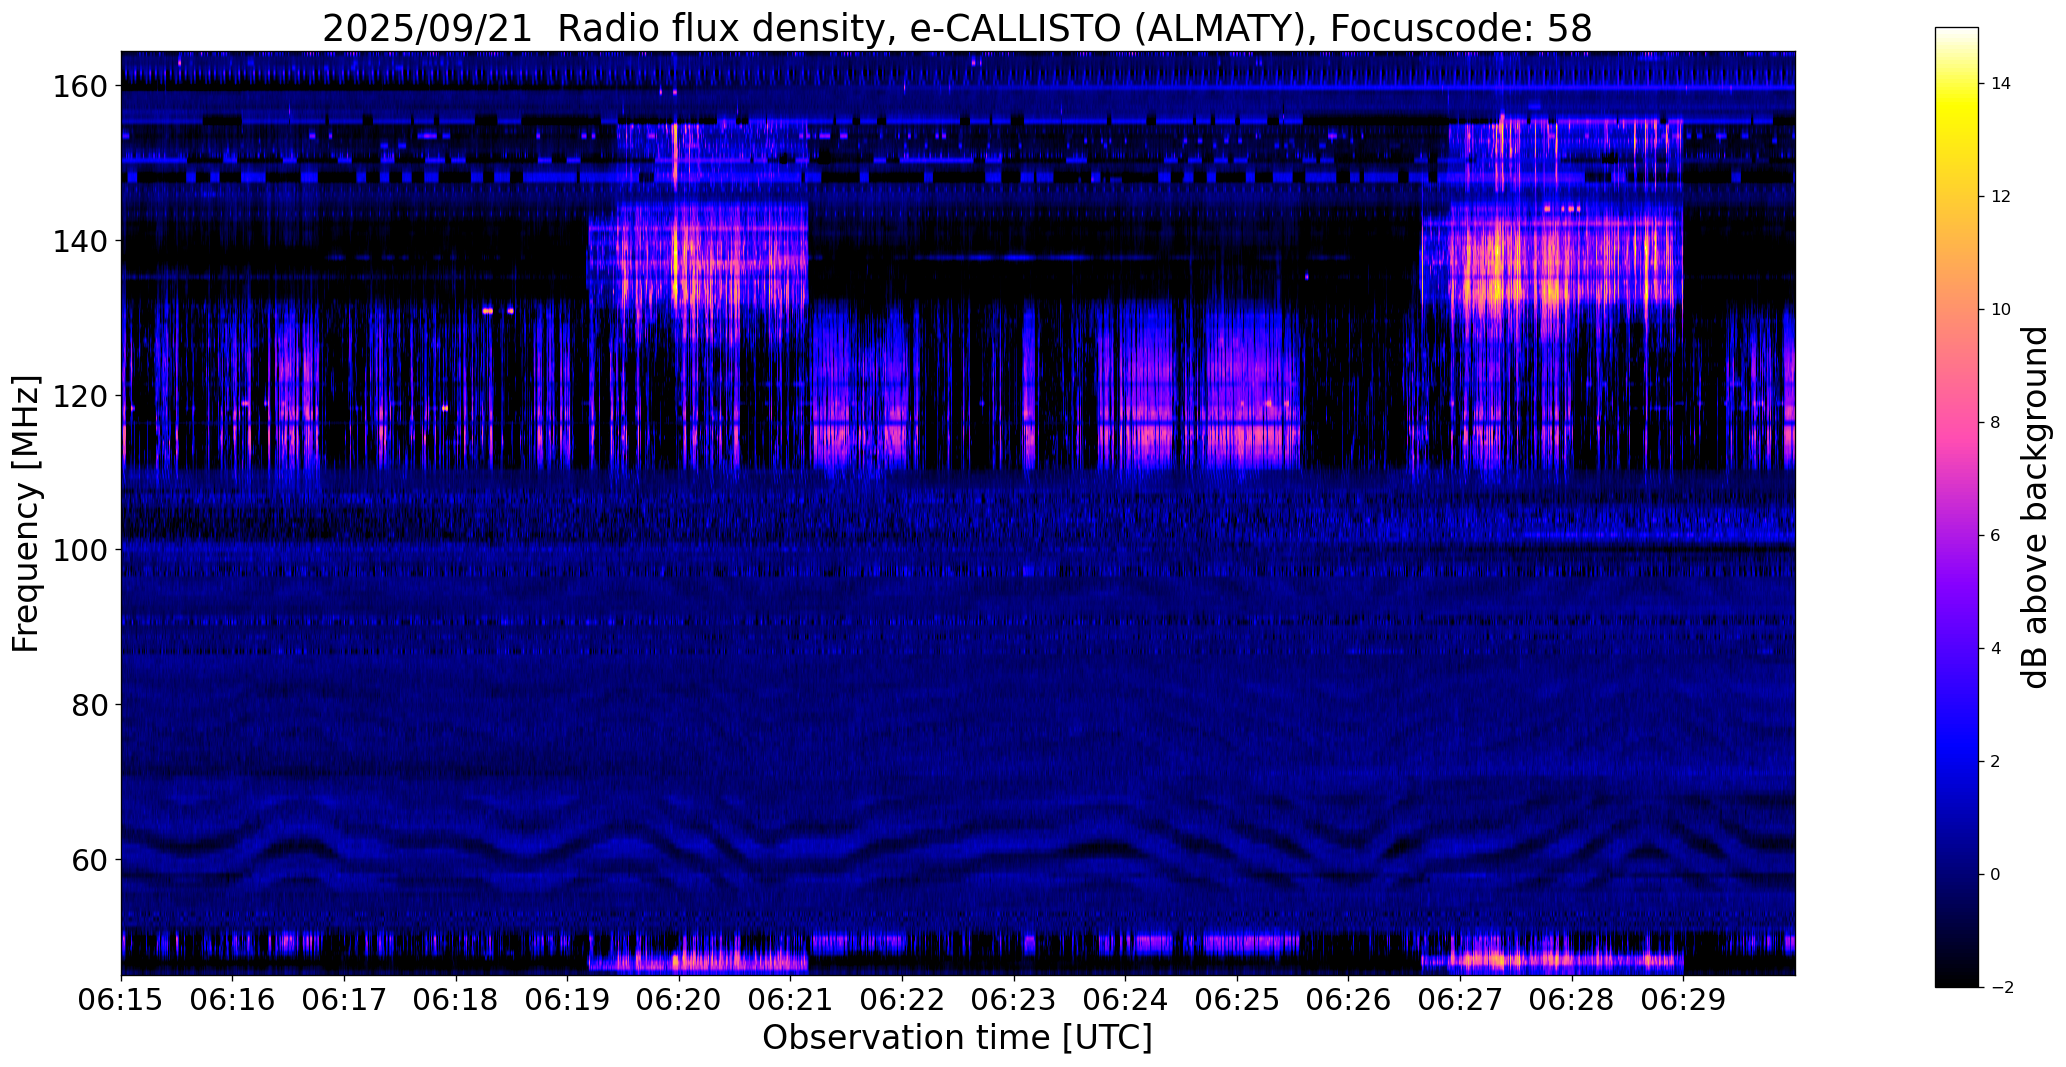Click the "Frequency [MHz]" axis label
This screenshot has height=1067, width=2066.
point(26,513)
